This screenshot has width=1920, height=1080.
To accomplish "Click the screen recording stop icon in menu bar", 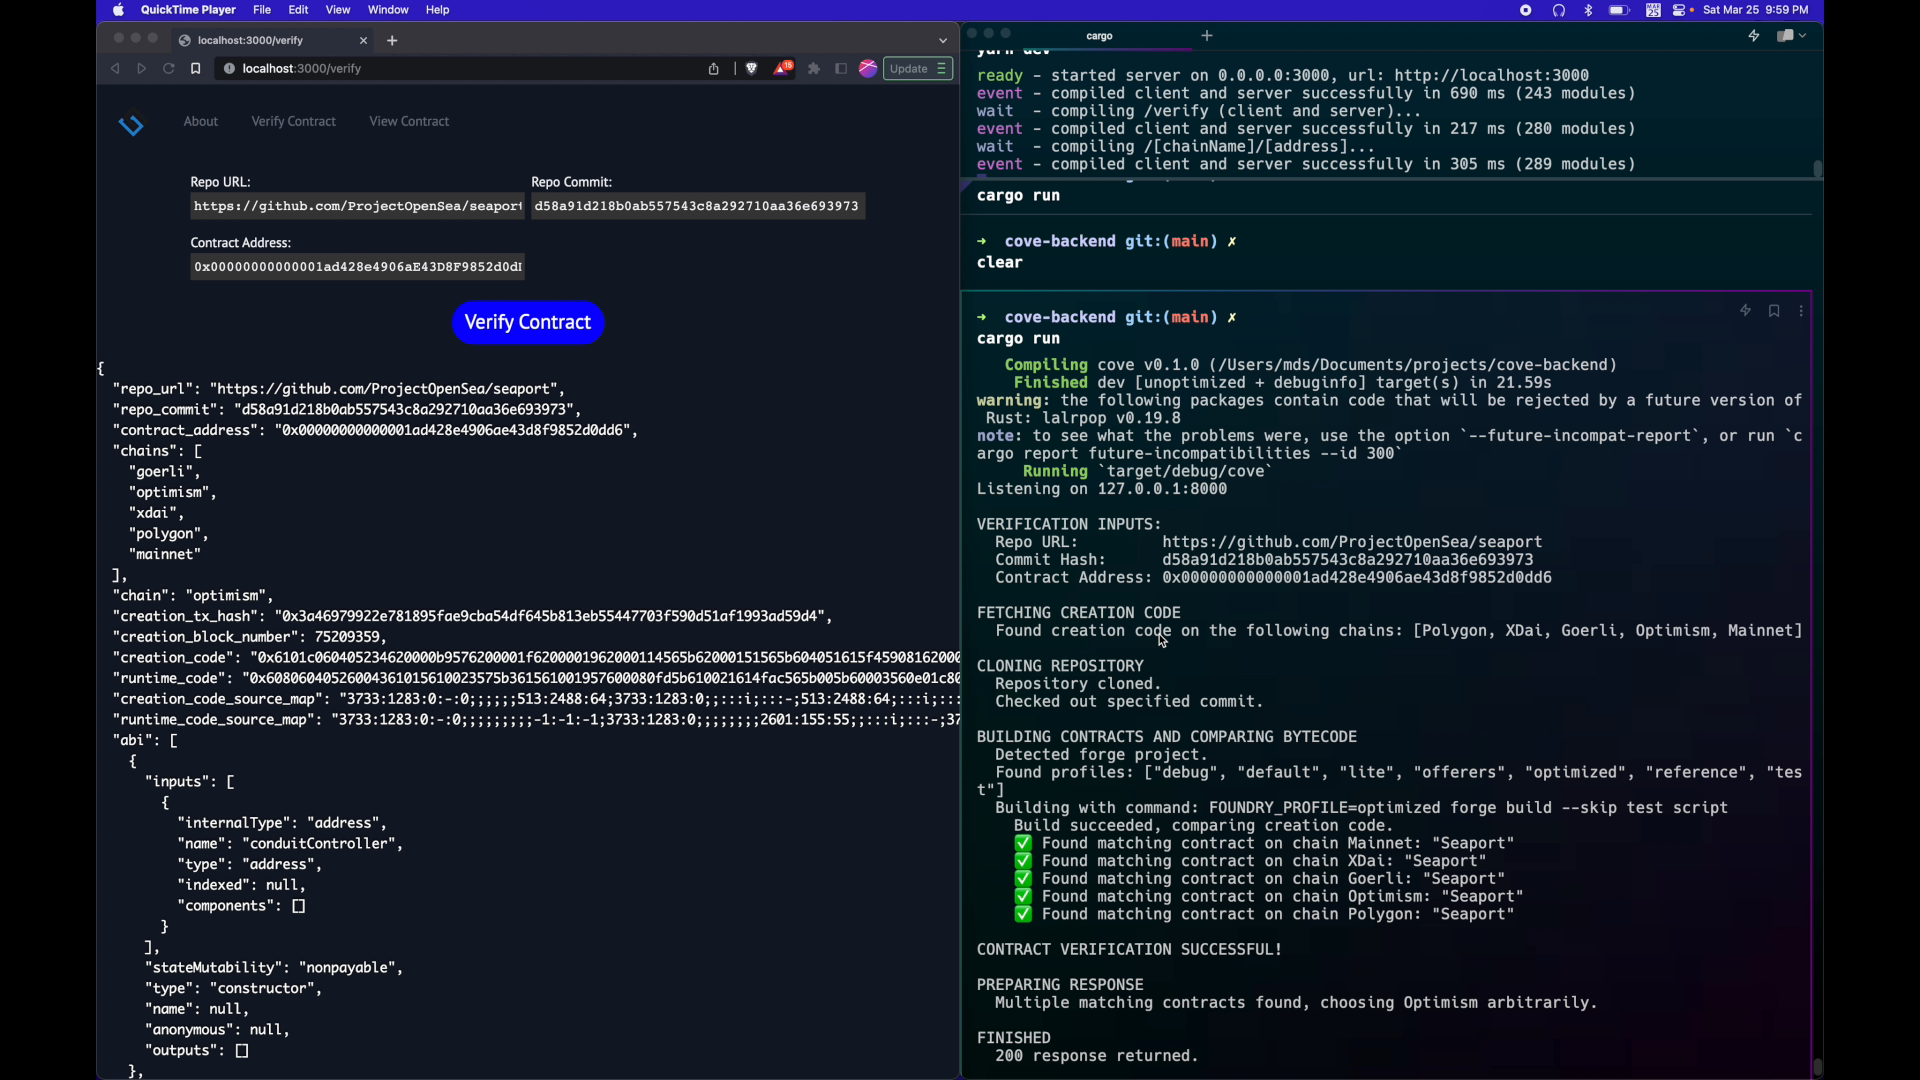I will [x=1526, y=10].
